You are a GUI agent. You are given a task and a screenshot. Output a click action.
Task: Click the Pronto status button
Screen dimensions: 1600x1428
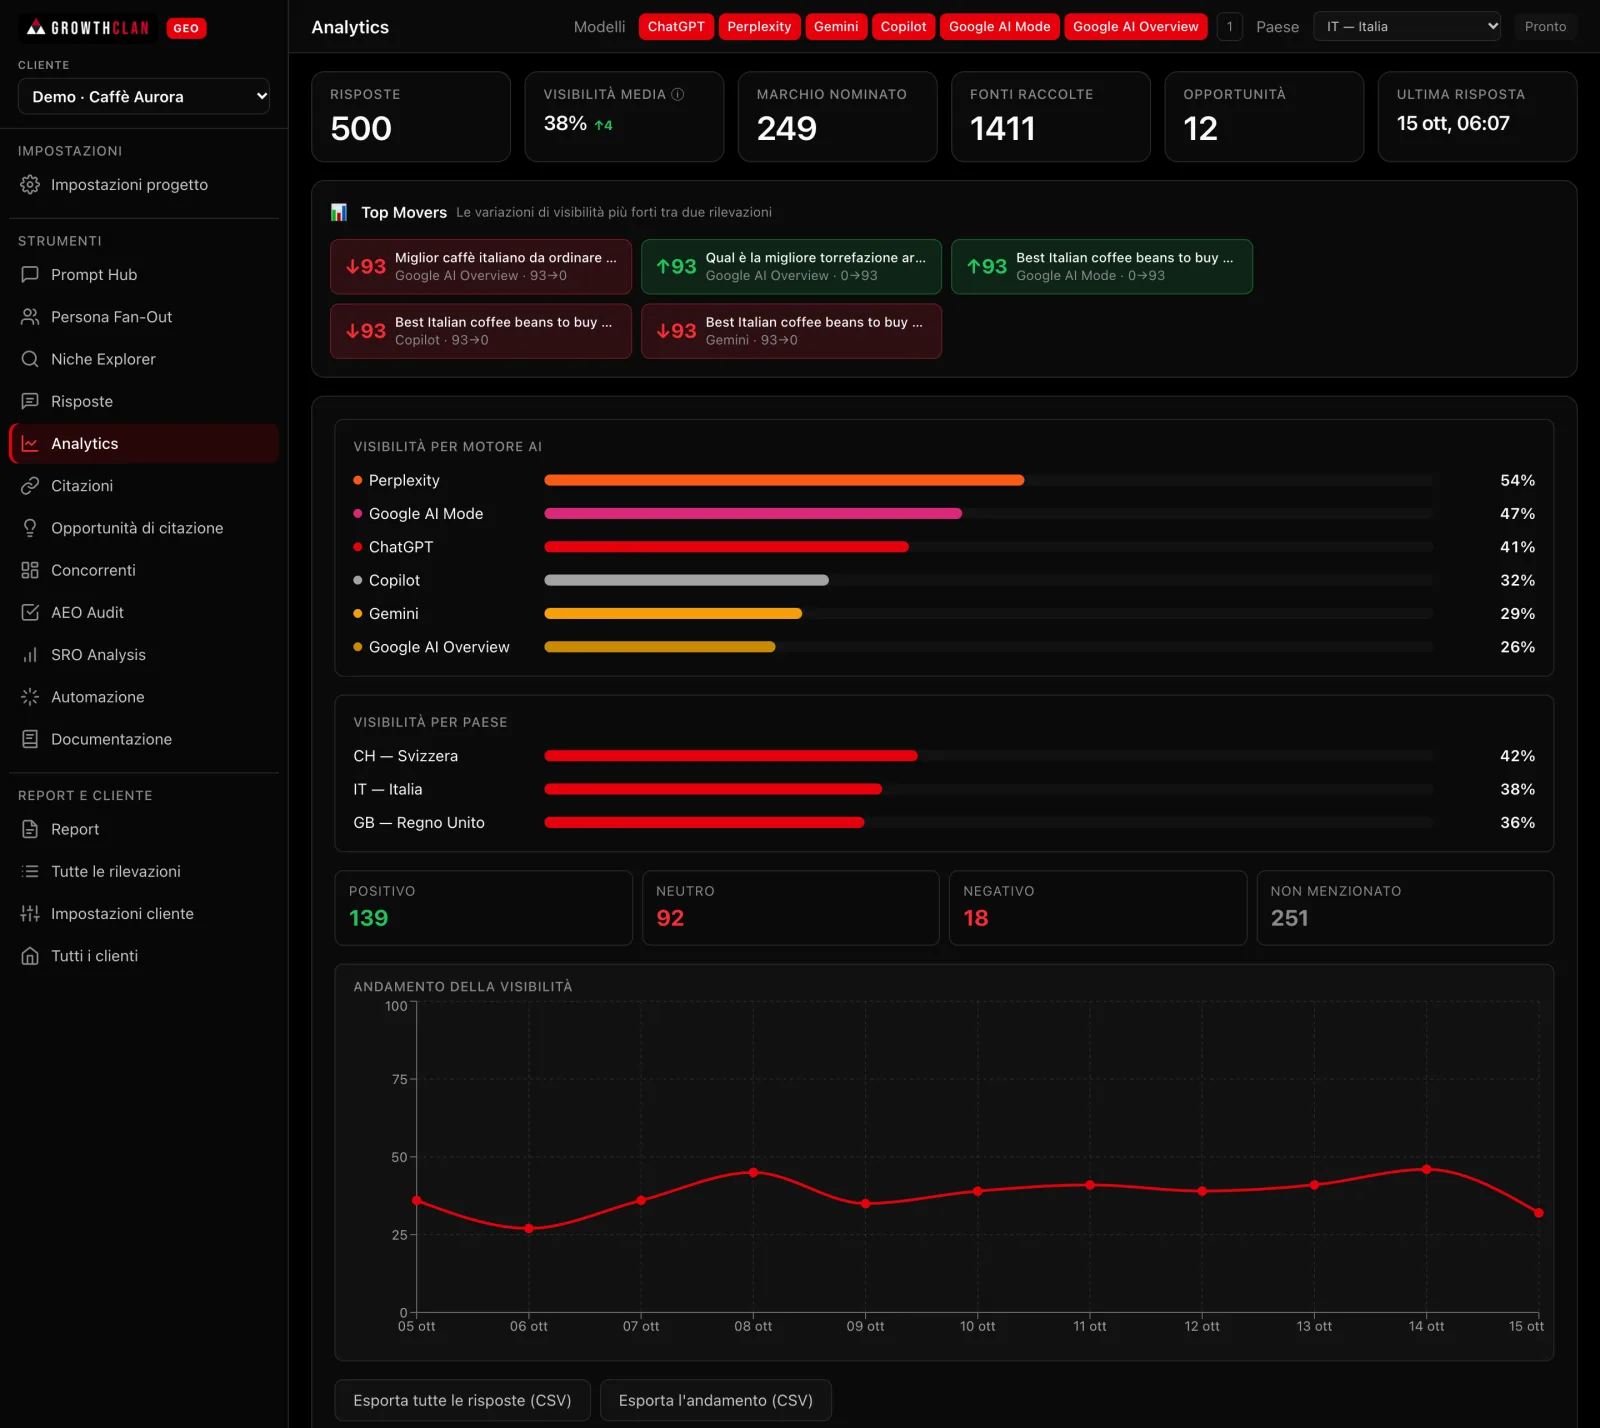[x=1545, y=27]
